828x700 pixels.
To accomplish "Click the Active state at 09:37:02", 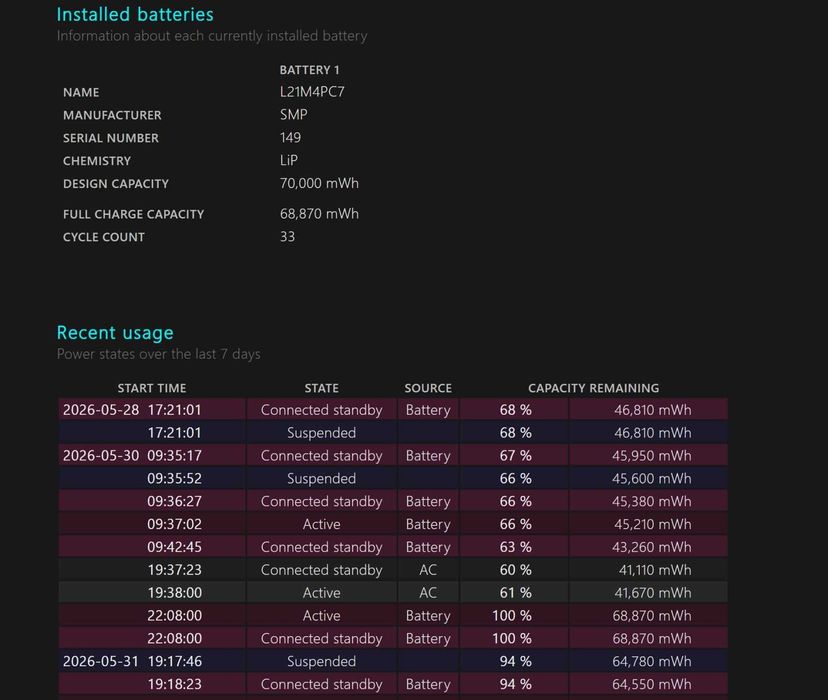I will (x=321, y=524).
